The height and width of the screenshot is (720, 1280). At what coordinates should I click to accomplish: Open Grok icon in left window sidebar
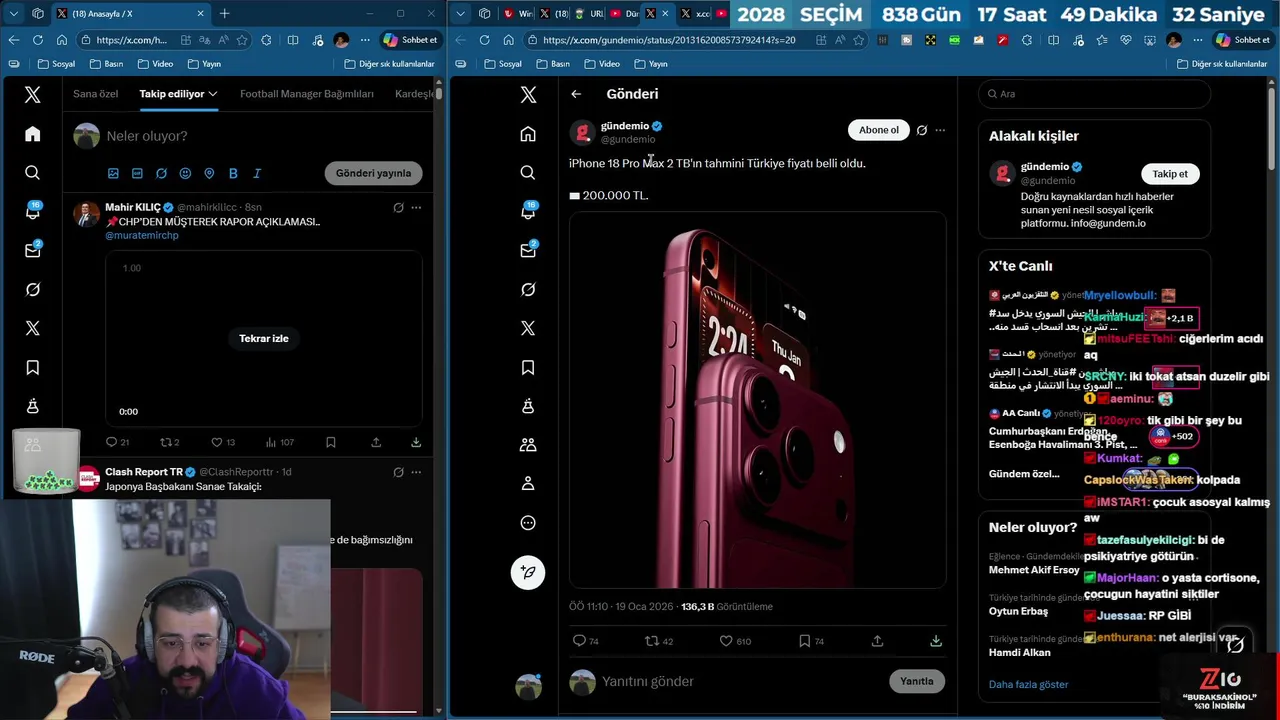33,289
